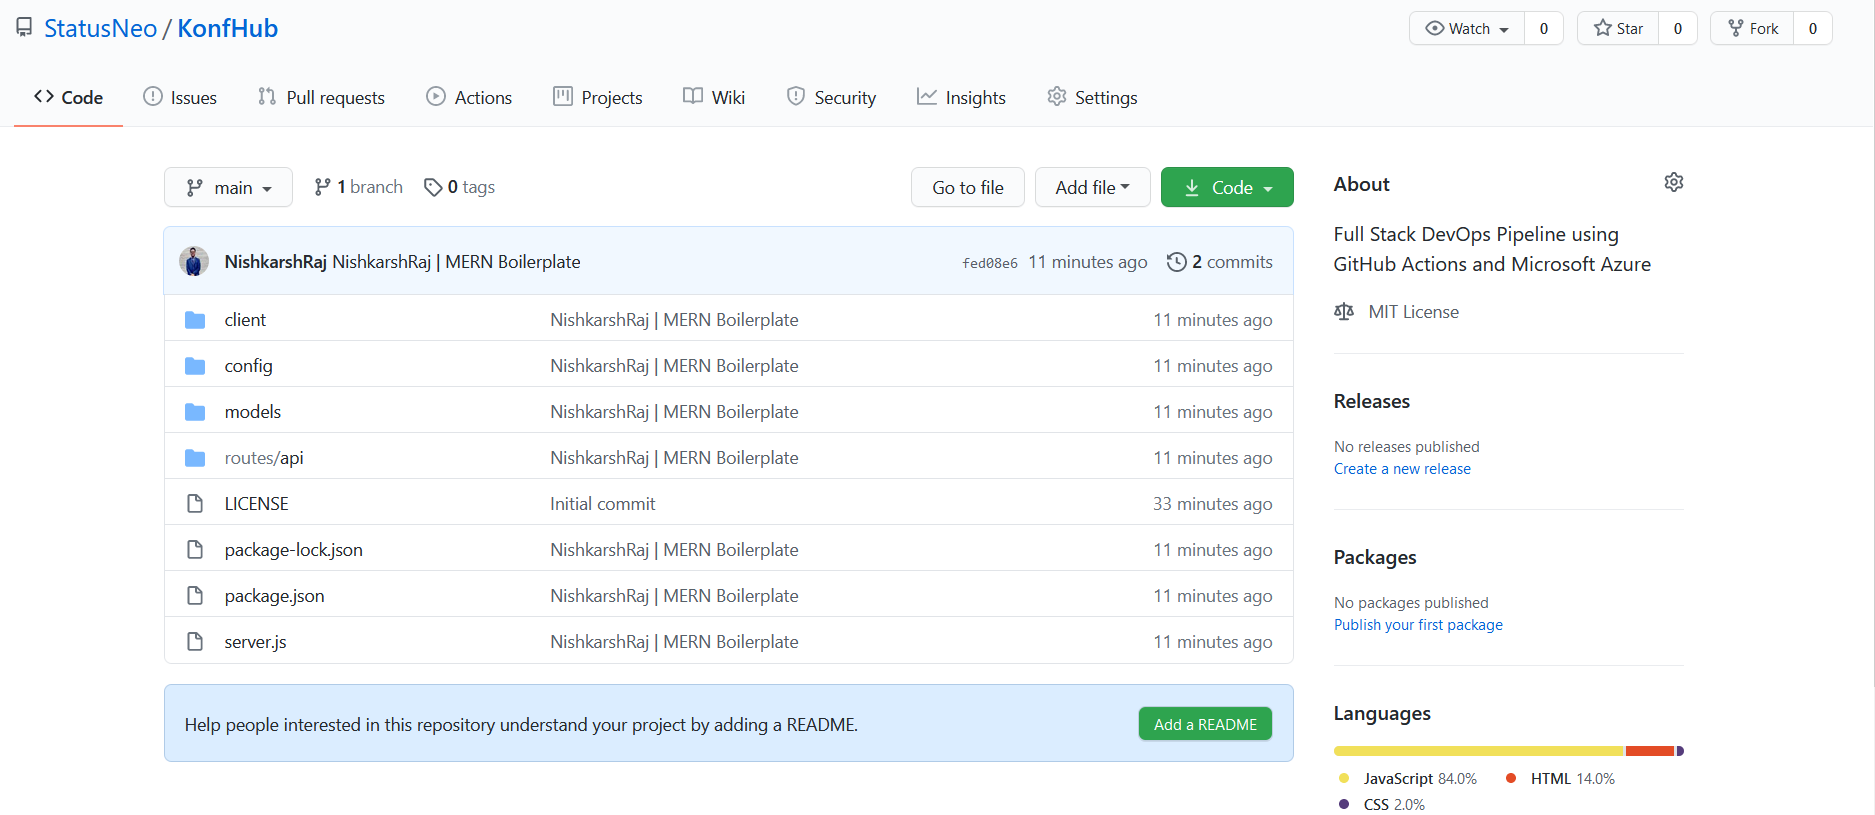Click the KonfHub repository name link
Viewport: 1875px width, 815px height.
point(227,28)
